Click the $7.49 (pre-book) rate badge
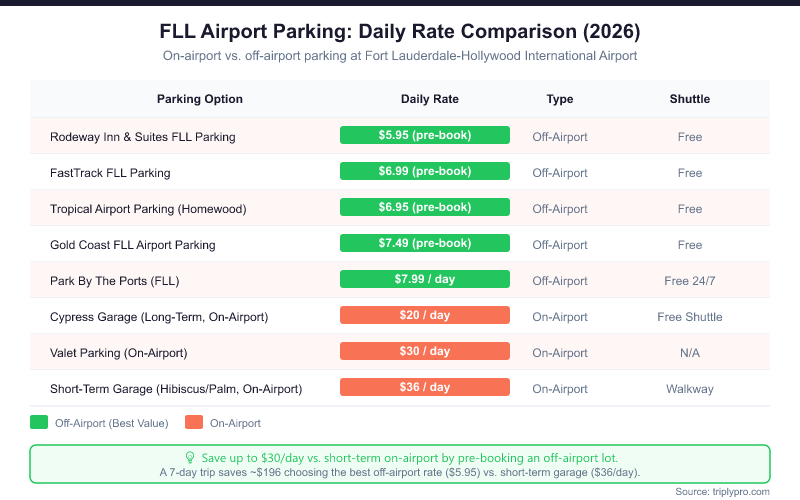Screen dimensions: 800x500 tap(425, 243)
